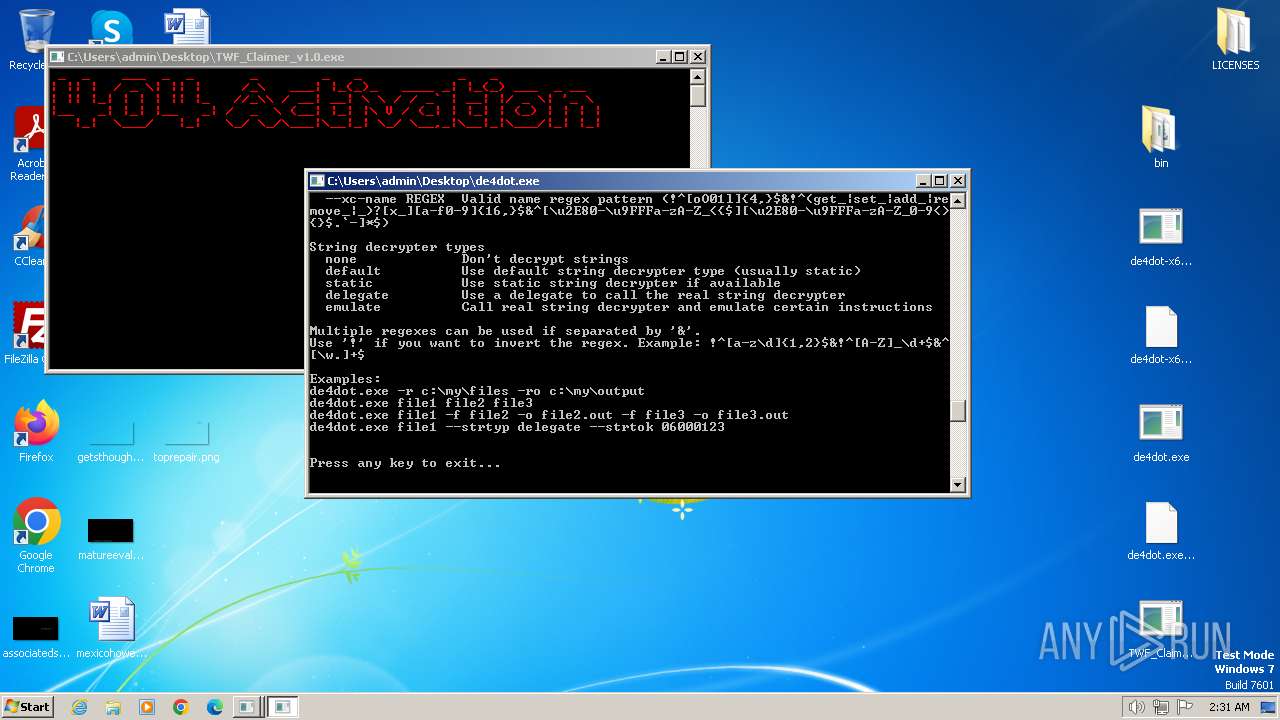Select the second de4dot-x6 blank file icon
The height and width of the screenshot is (720, 1280).
[x=1161, y=334]
